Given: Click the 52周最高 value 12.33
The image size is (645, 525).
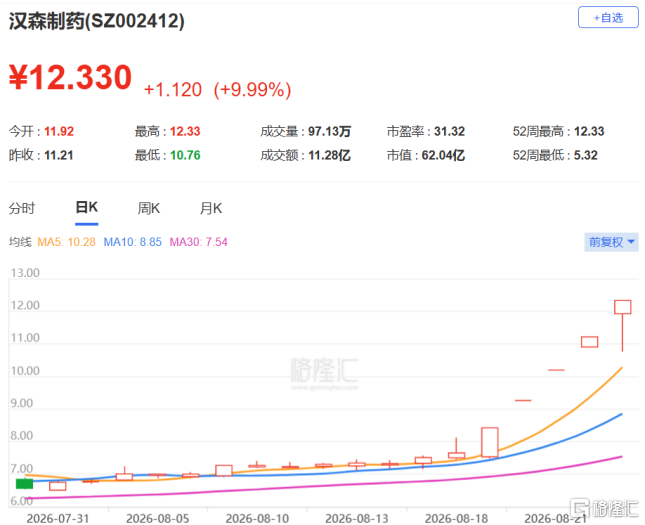Looking at the screenshot, I should (x=589, y=131).
